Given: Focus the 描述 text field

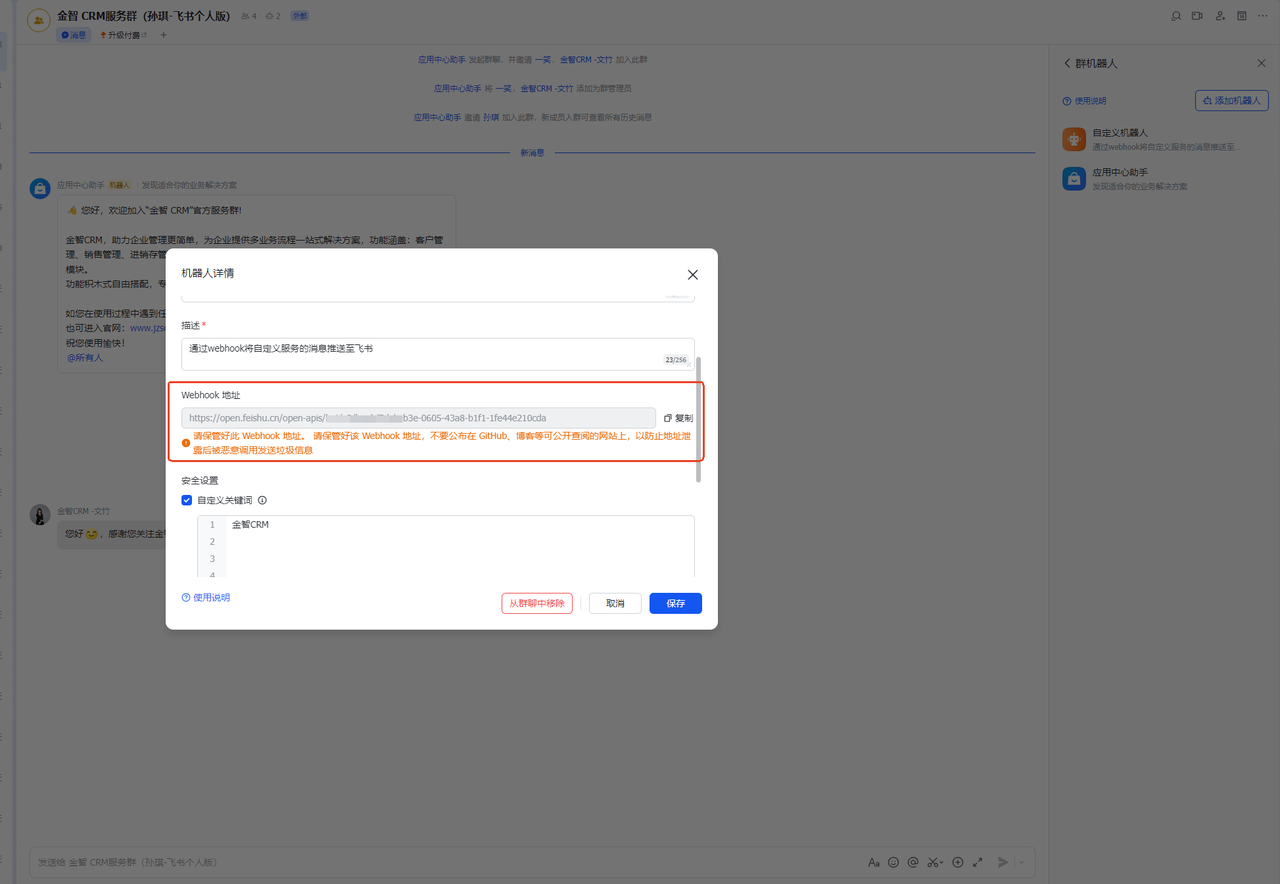Looking at the screenshot, I should (438, 354).
